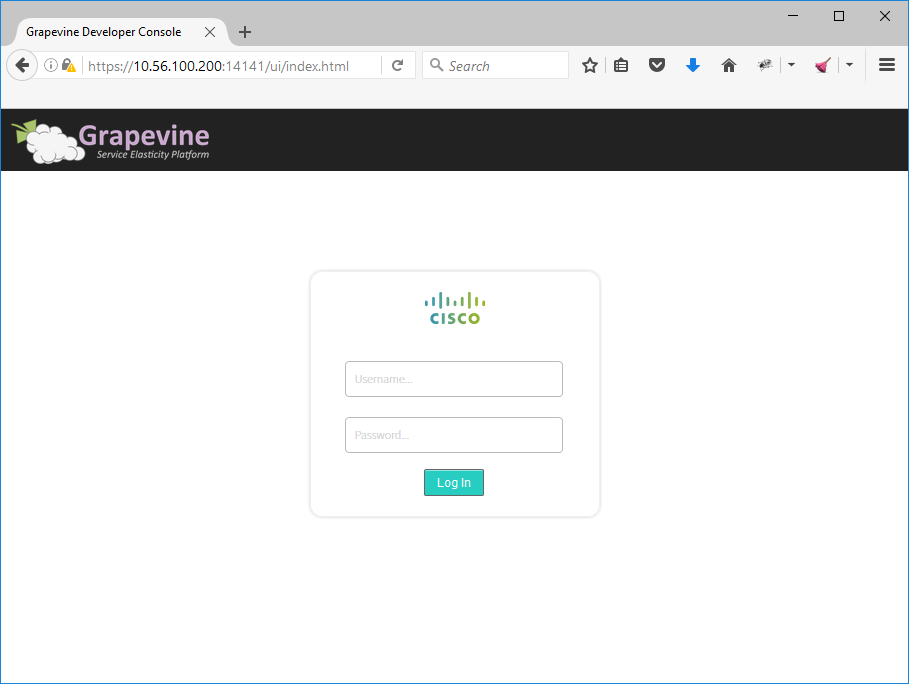The width and height of the screenshot is (909, 684).
Task: Close the Grapevine Developer Console tab
Action: coord(210,32)
